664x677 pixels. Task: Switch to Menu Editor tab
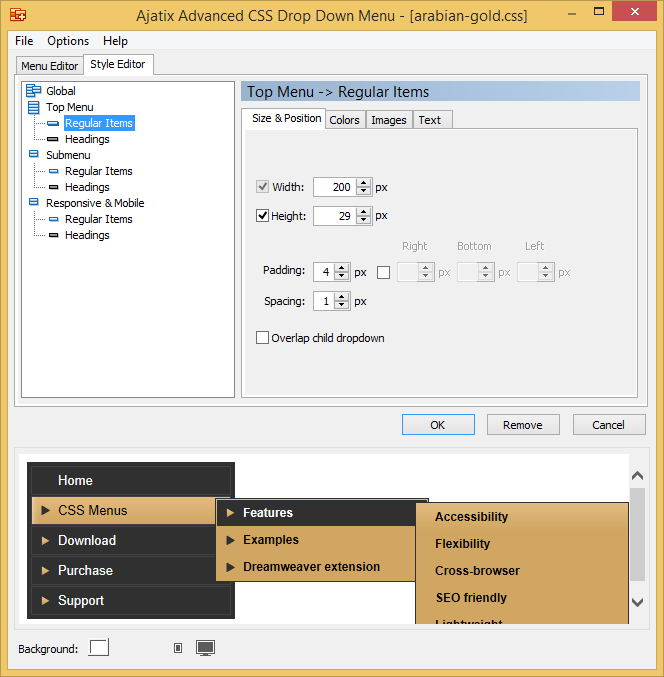[x=50, y=66]
